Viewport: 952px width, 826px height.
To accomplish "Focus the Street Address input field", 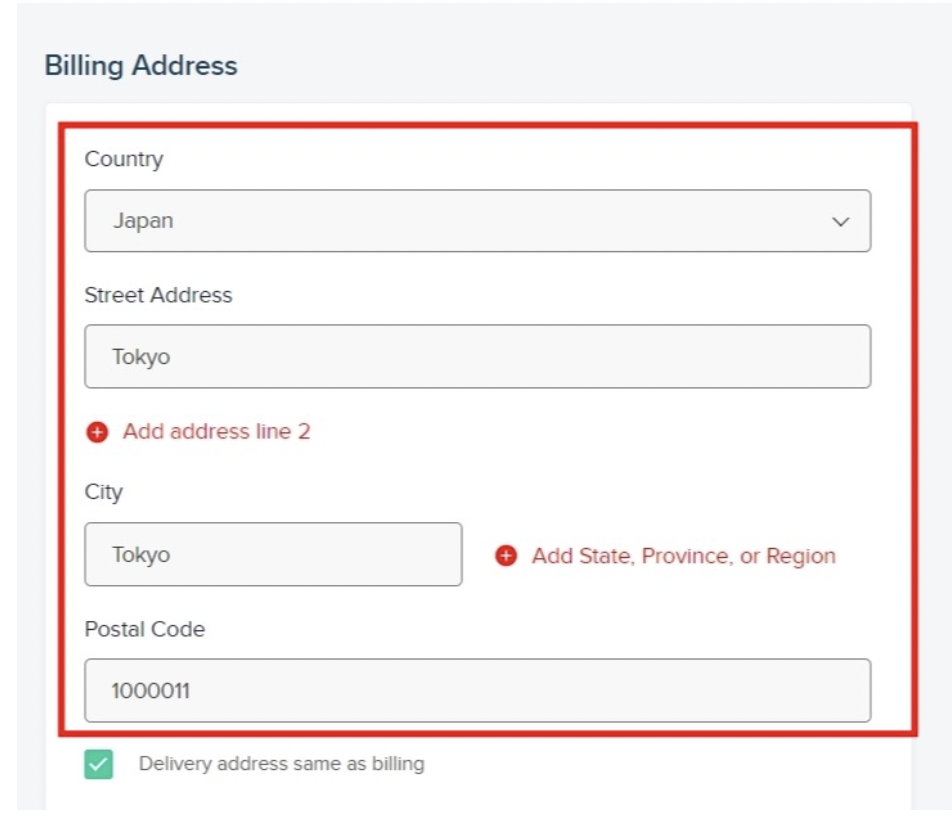I will click(478, 357).
